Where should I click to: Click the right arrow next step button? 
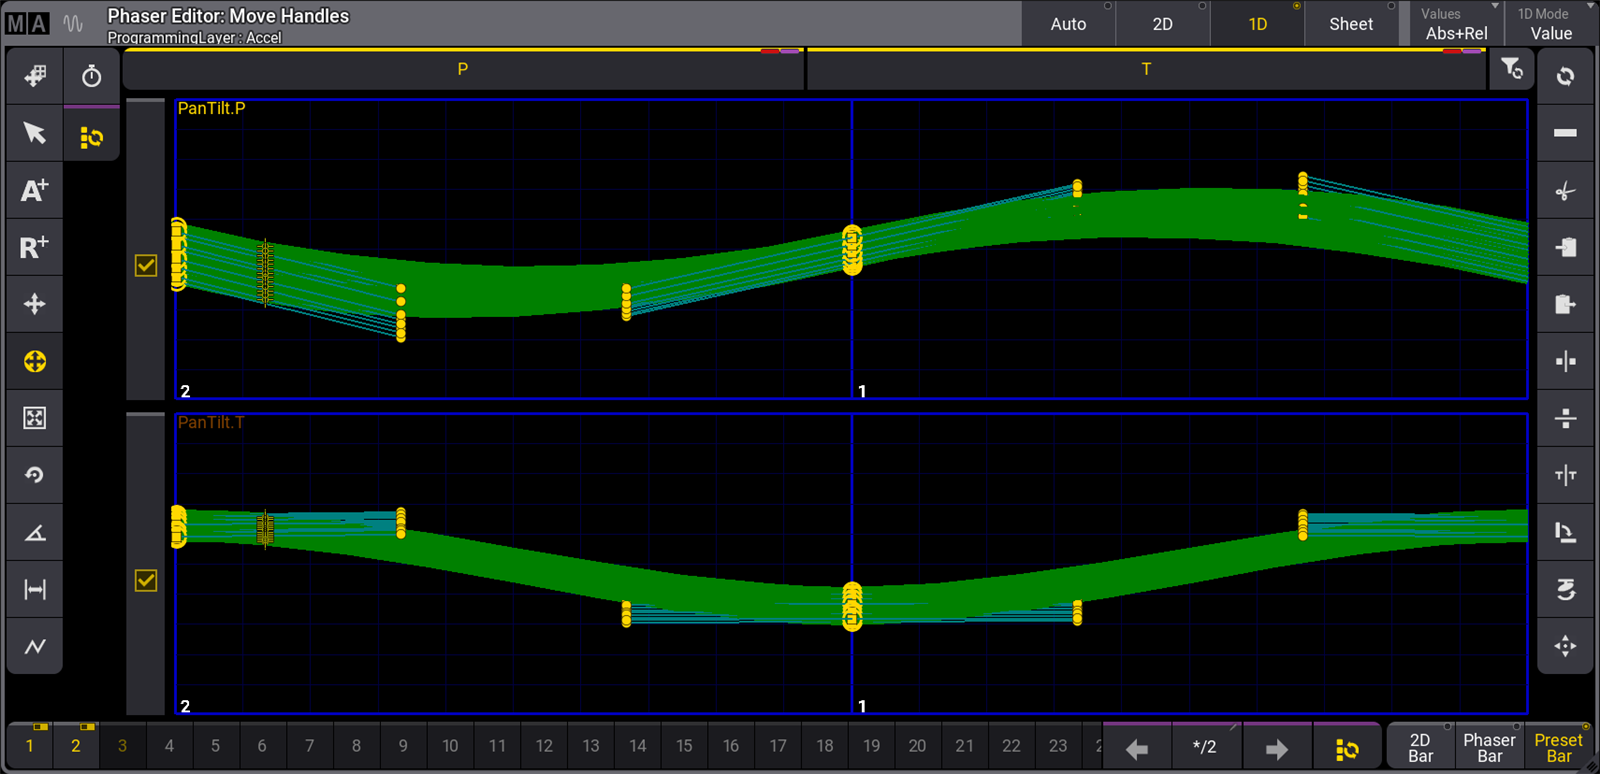click(x=1276, y=749)
